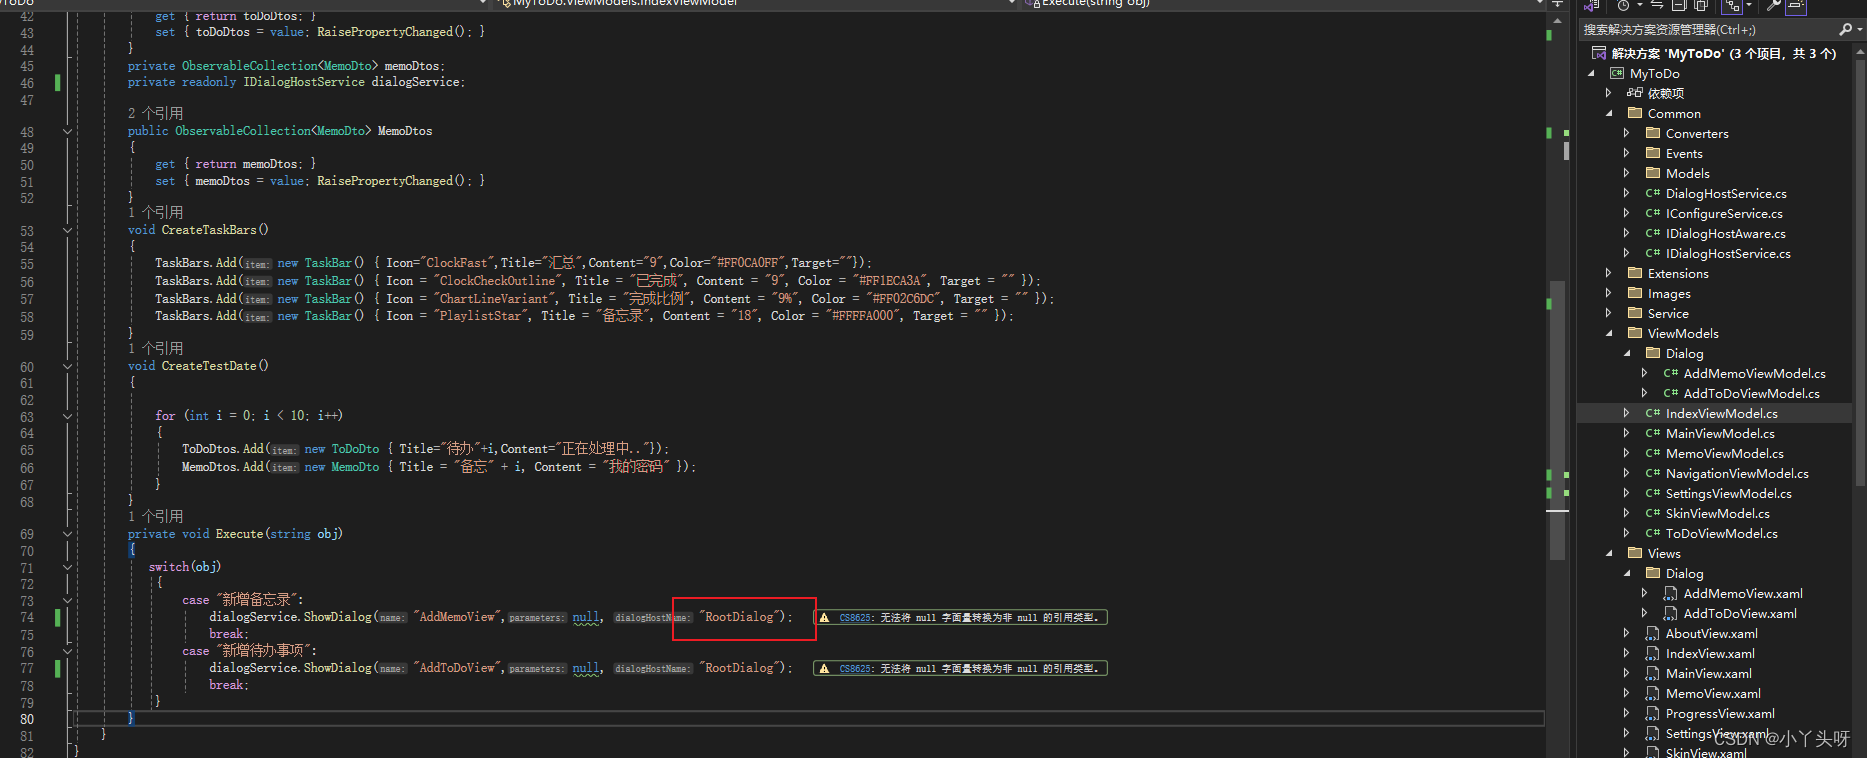Click the solution icon beside 解决方案 'MyToDo'
Viewport: 1867px width, 758px height.
click(x=1598, y=53)
